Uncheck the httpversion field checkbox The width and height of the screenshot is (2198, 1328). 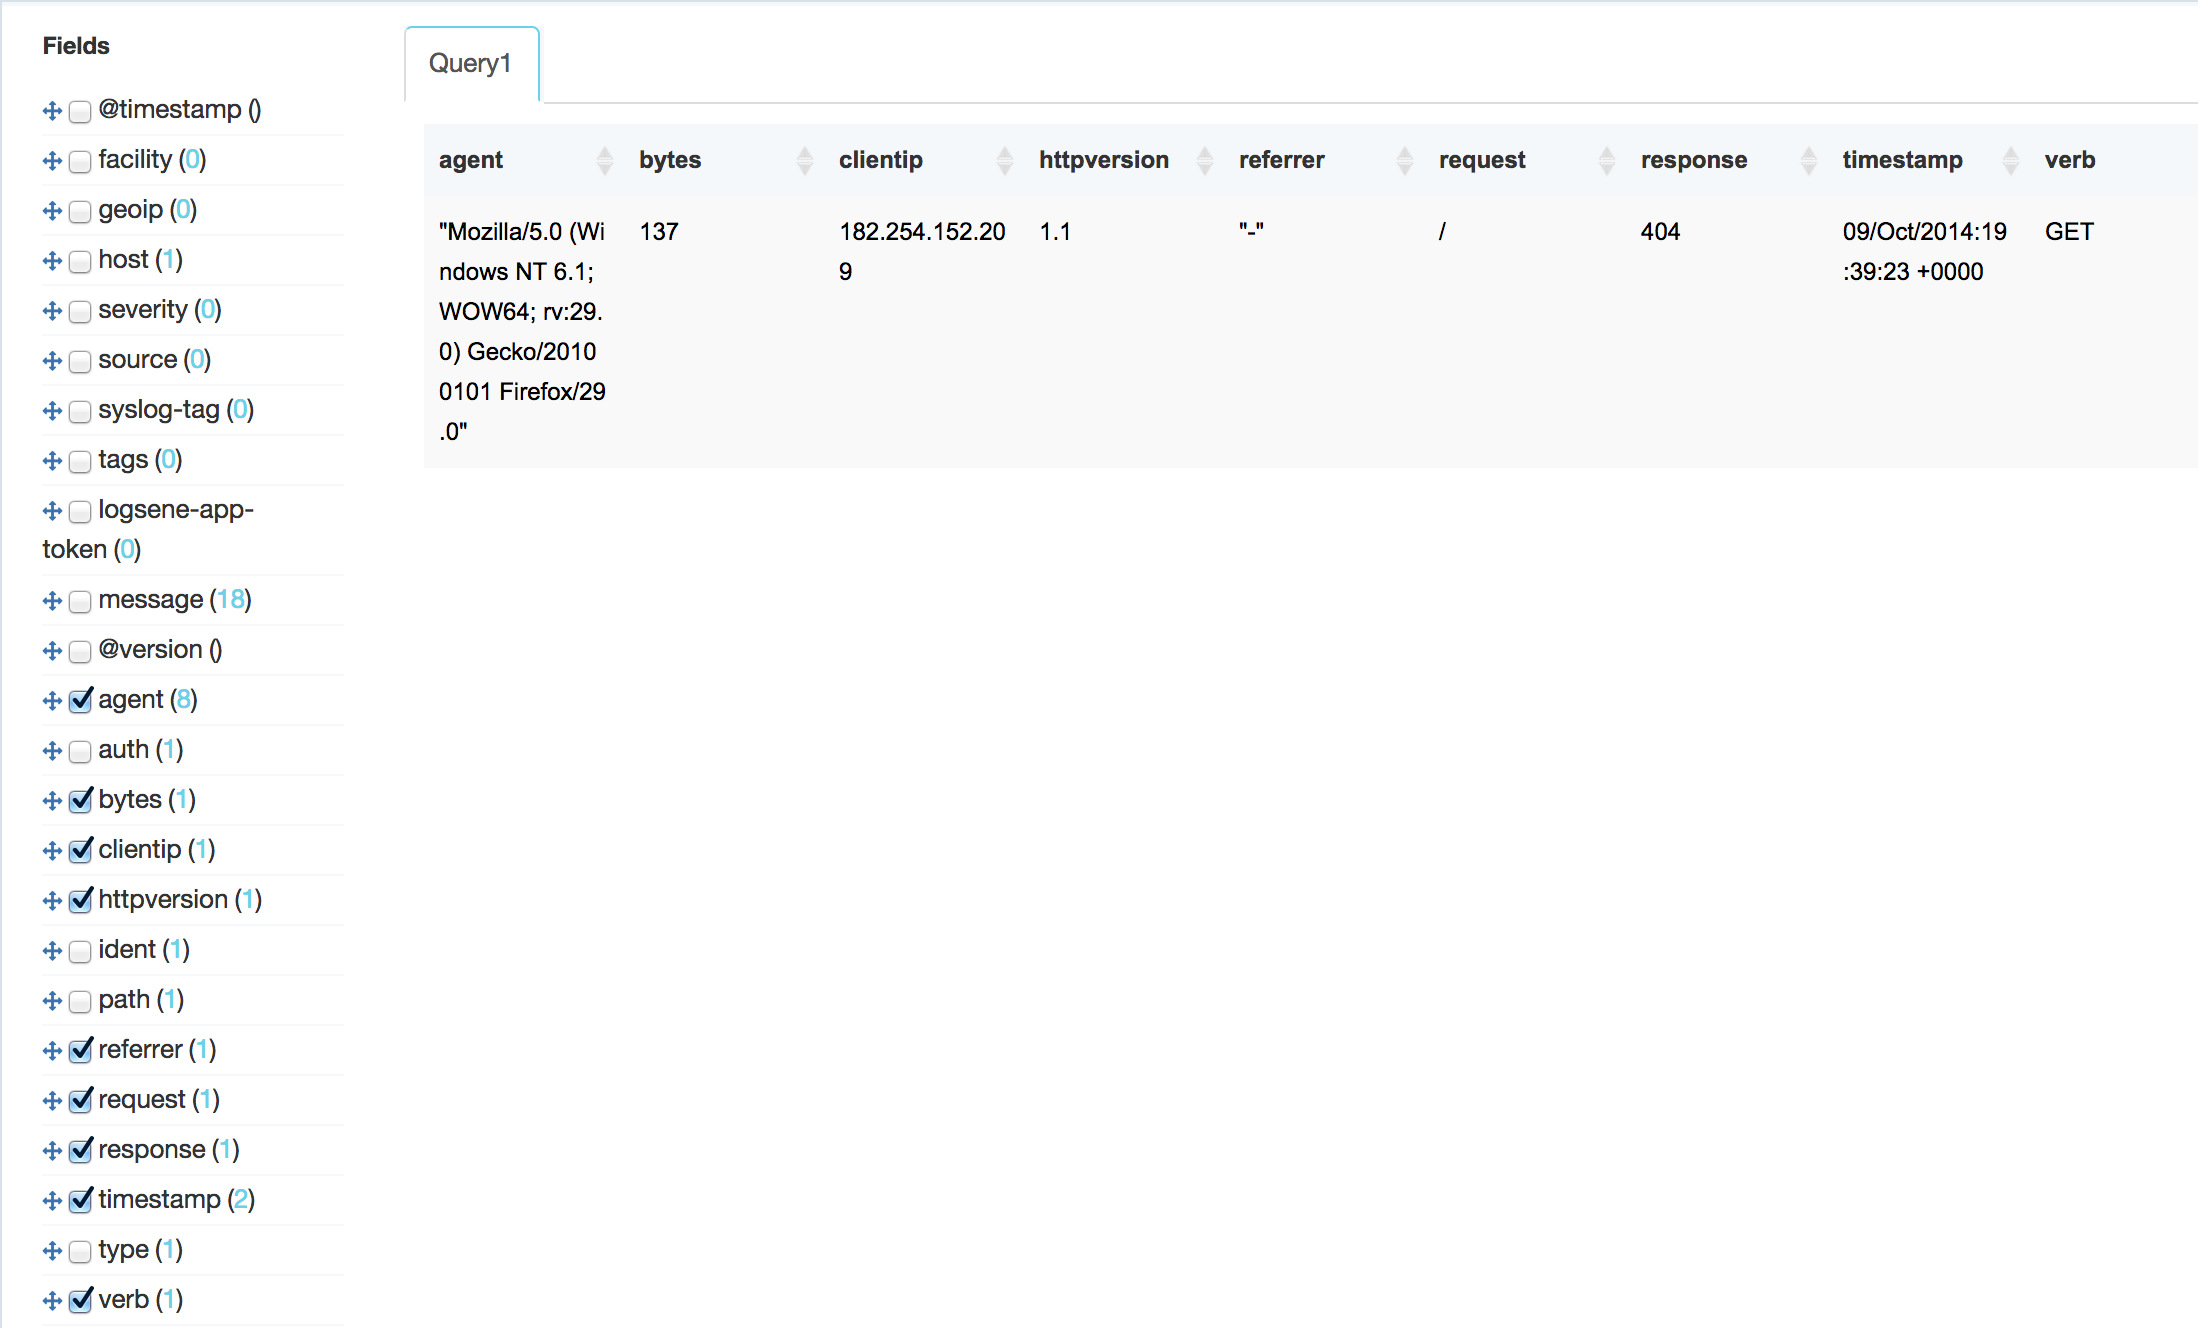pos(80,900)
